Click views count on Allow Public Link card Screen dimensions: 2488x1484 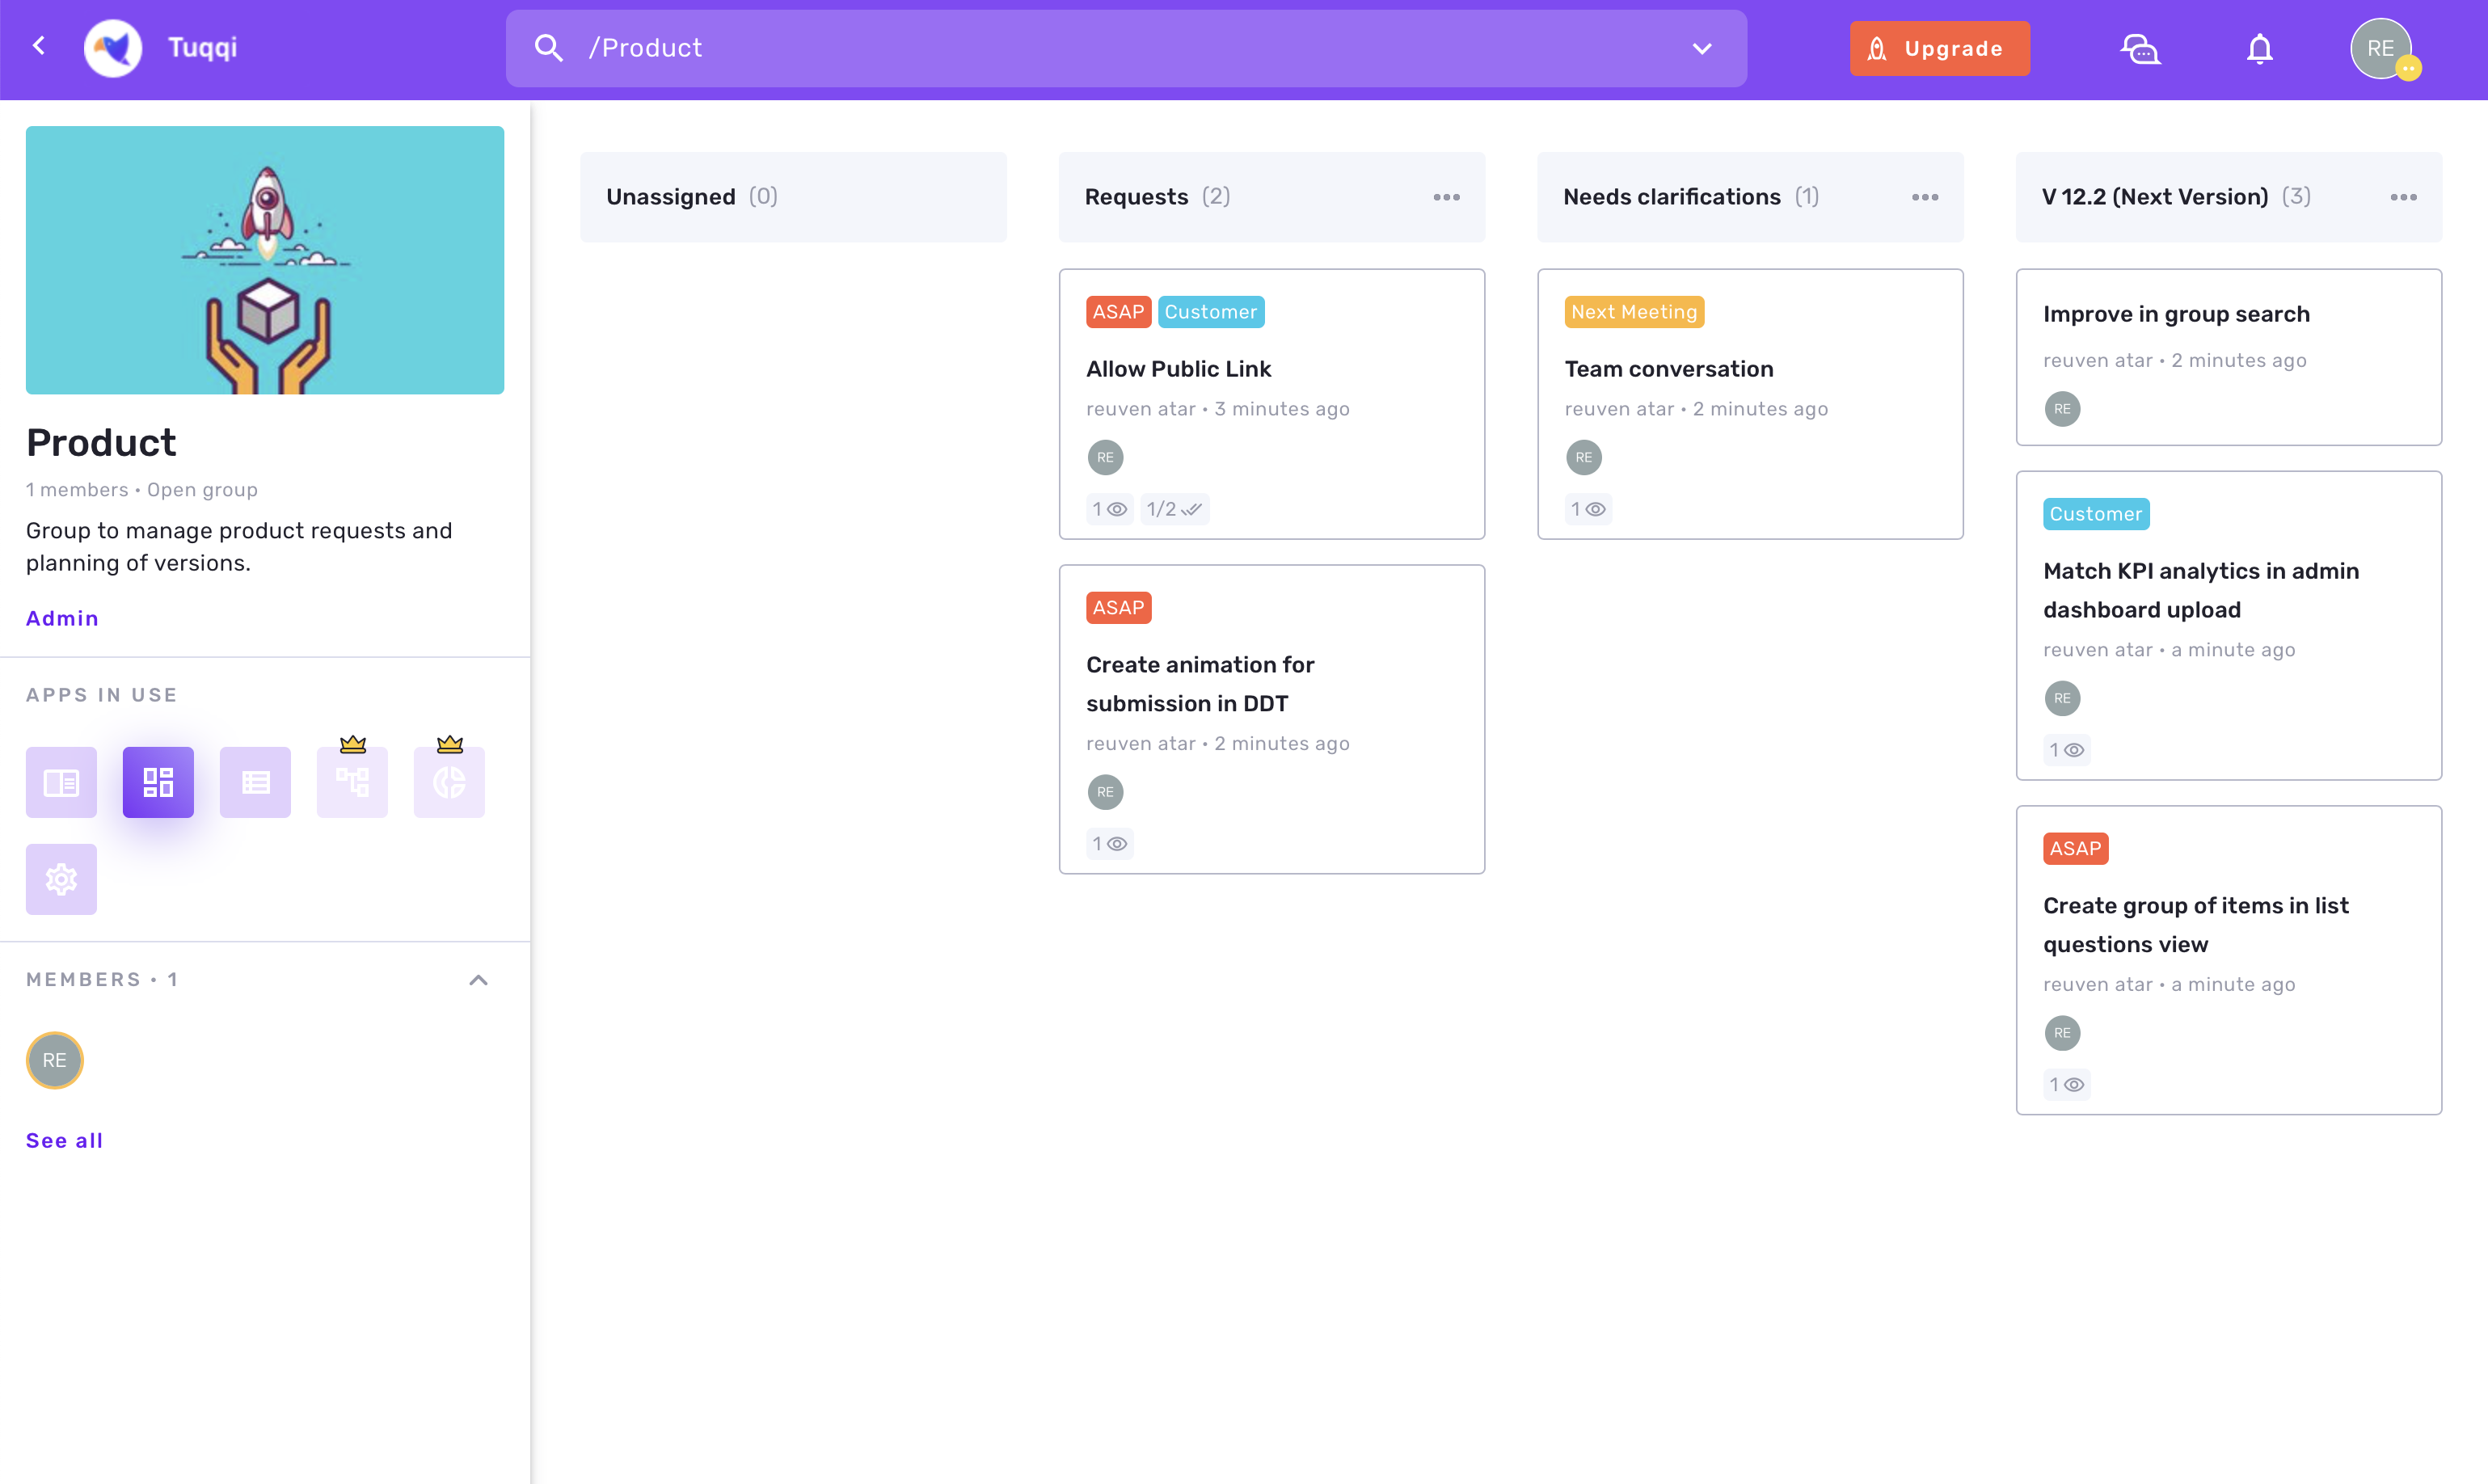coord(1109,509)
